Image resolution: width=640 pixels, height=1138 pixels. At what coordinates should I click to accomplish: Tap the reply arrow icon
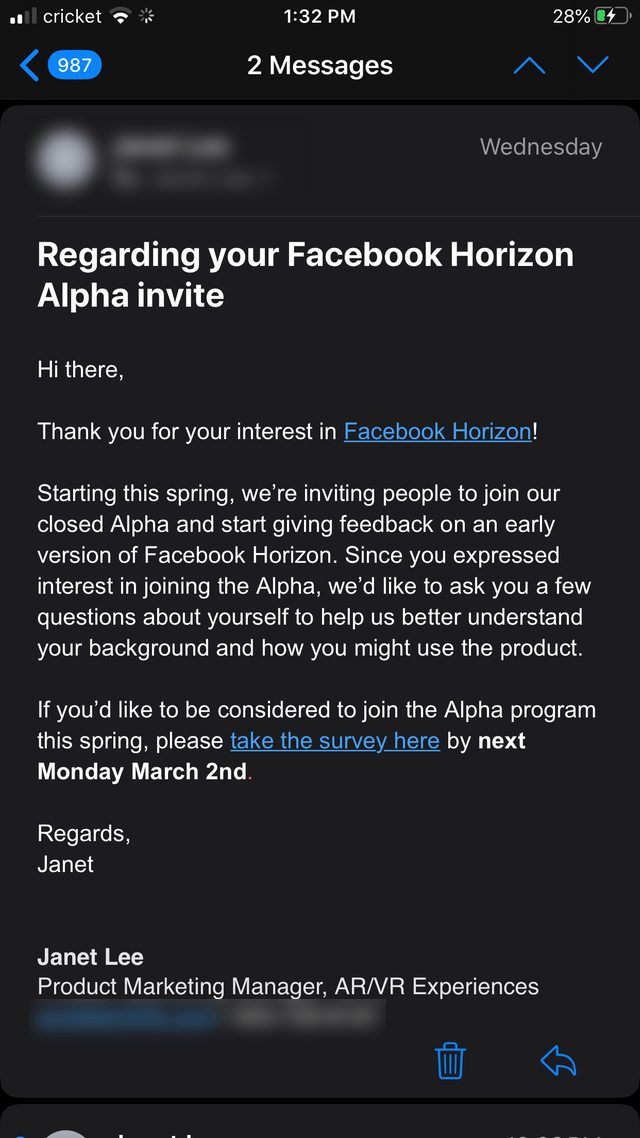pos(558,1060)
